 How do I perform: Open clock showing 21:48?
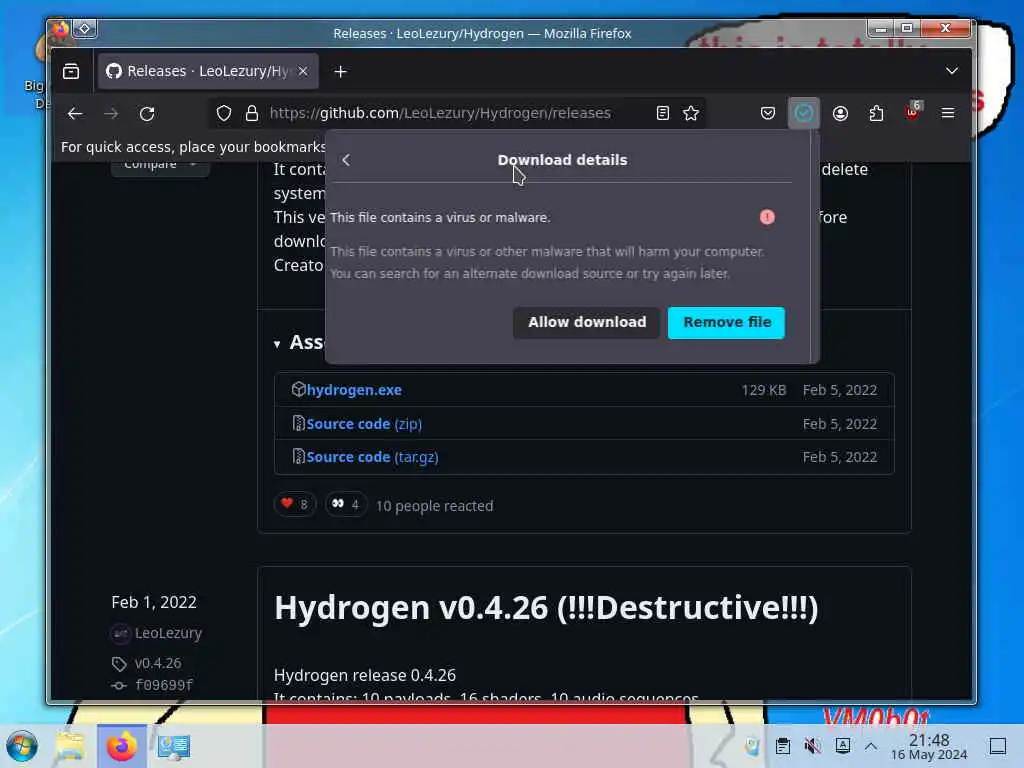929,747
